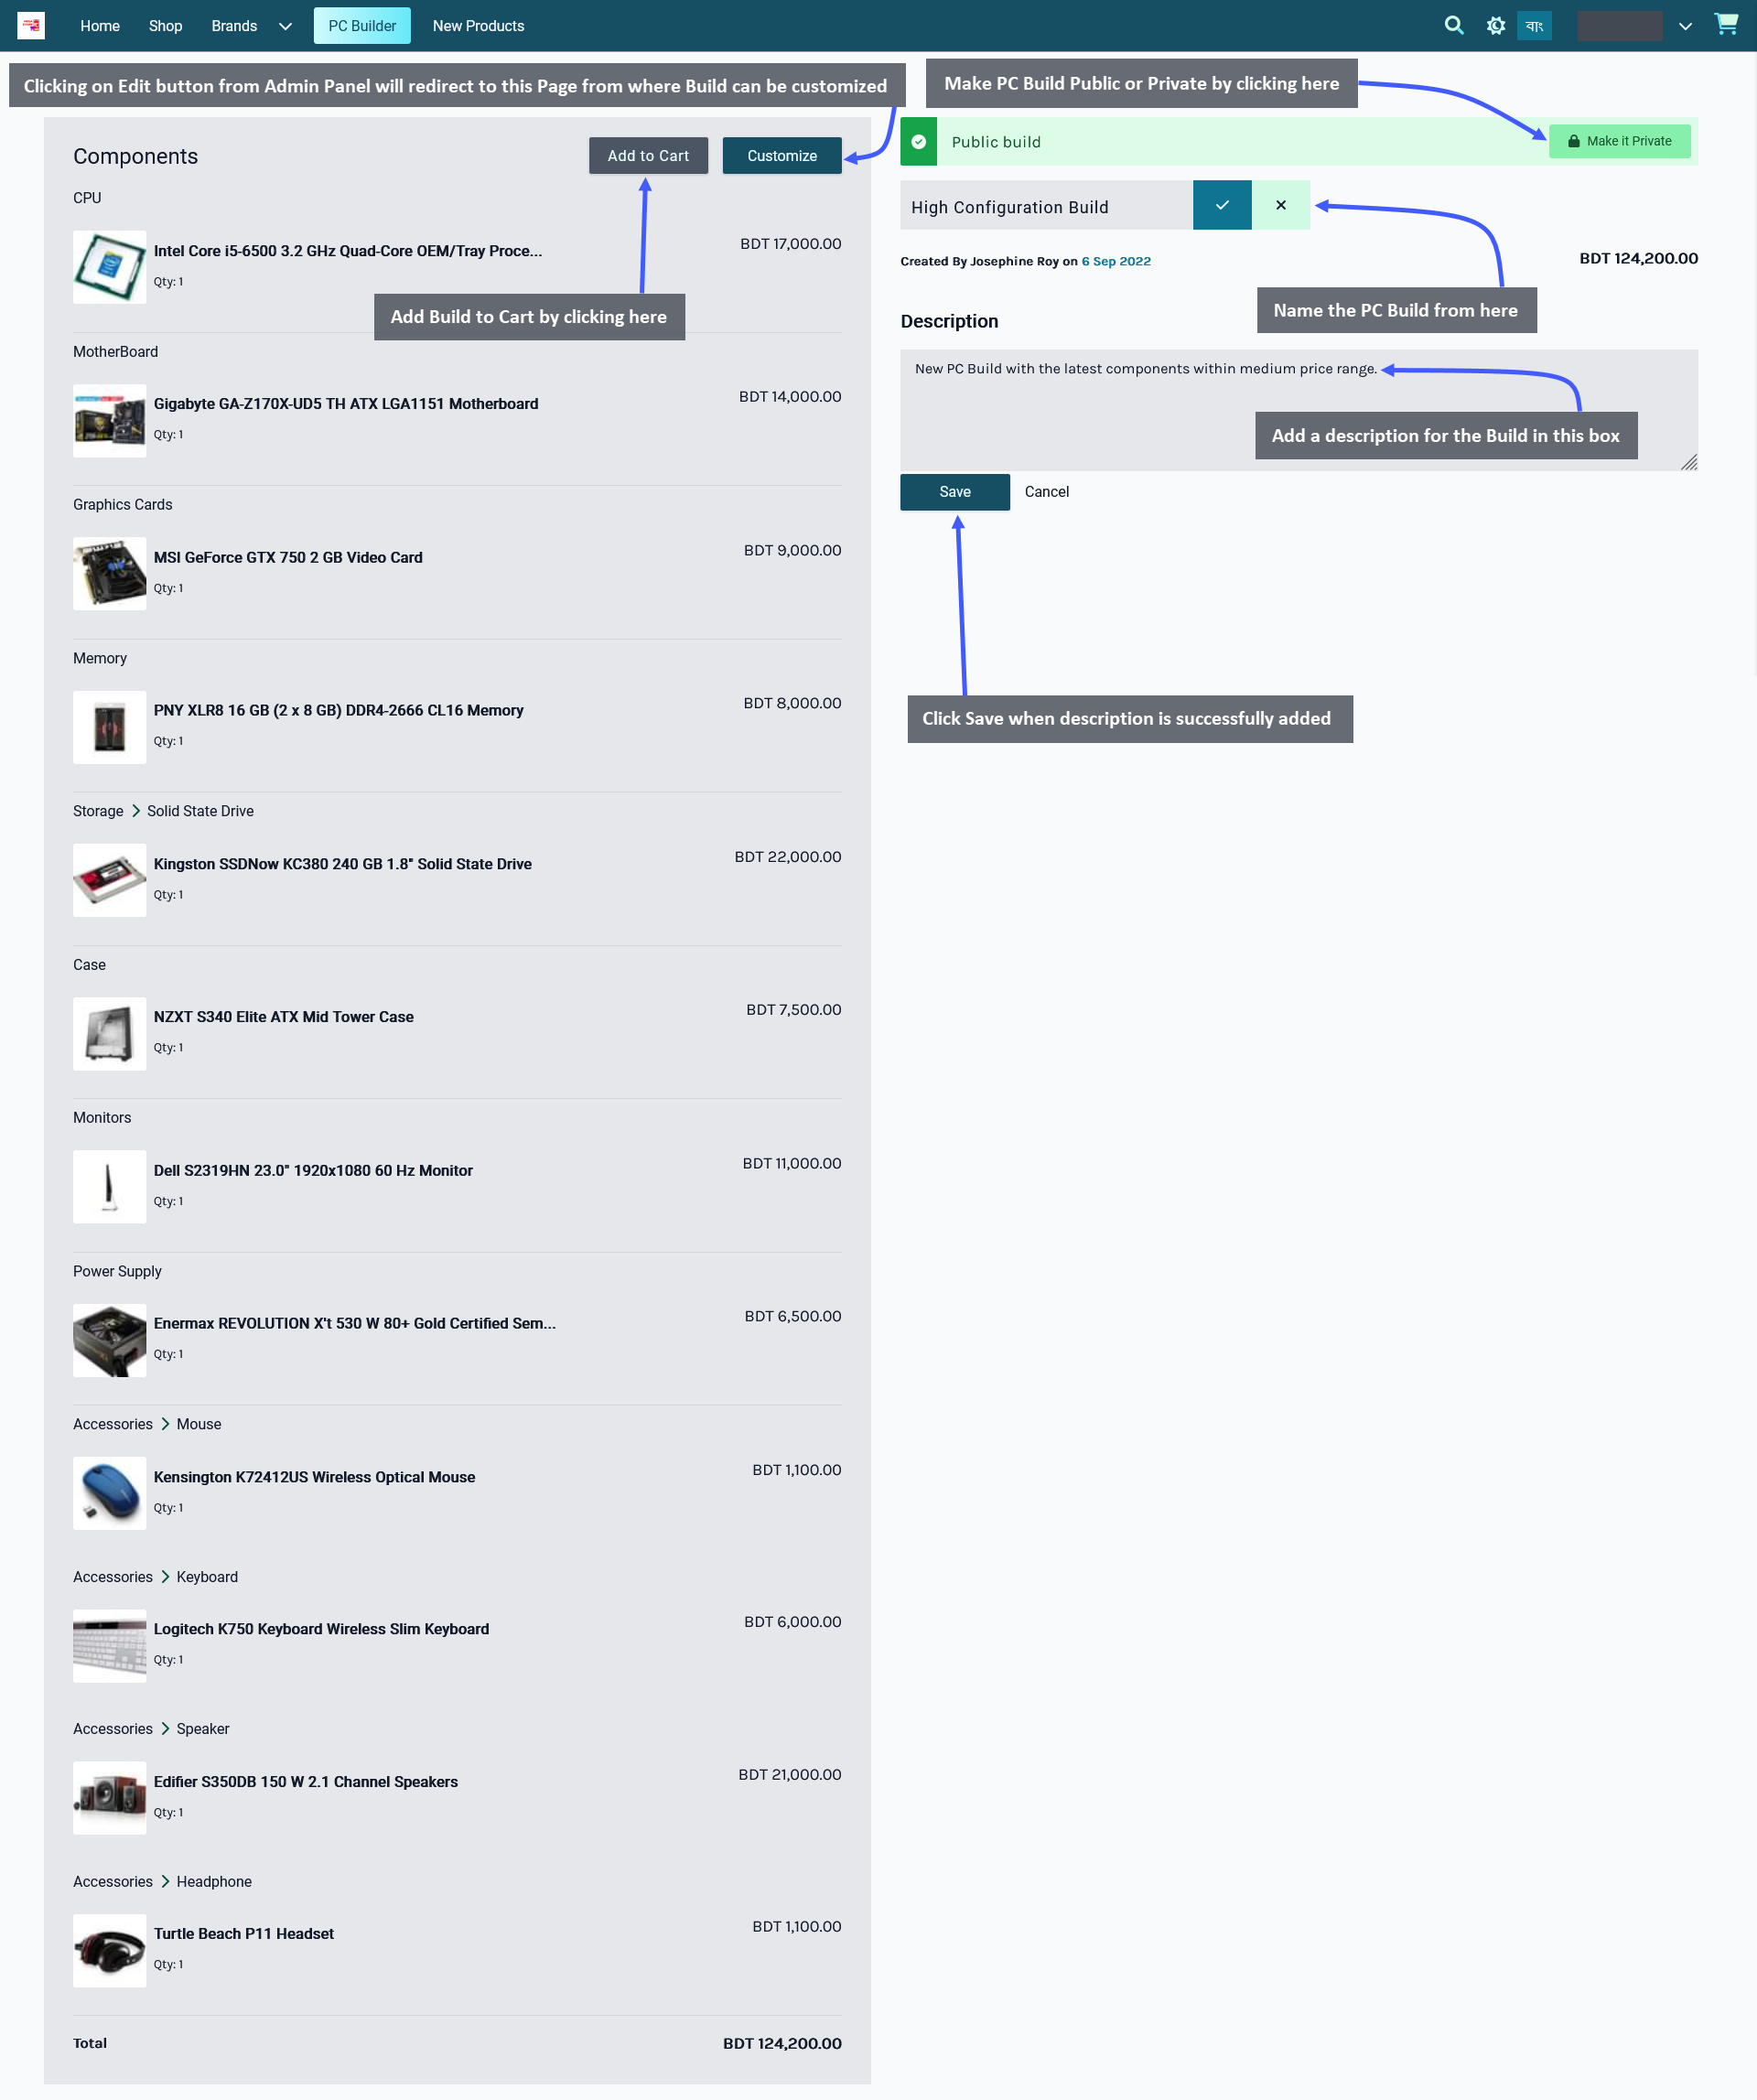Click the Home menu item
Viewport: 1757px width, 2100px height.
tap(98, 25)
